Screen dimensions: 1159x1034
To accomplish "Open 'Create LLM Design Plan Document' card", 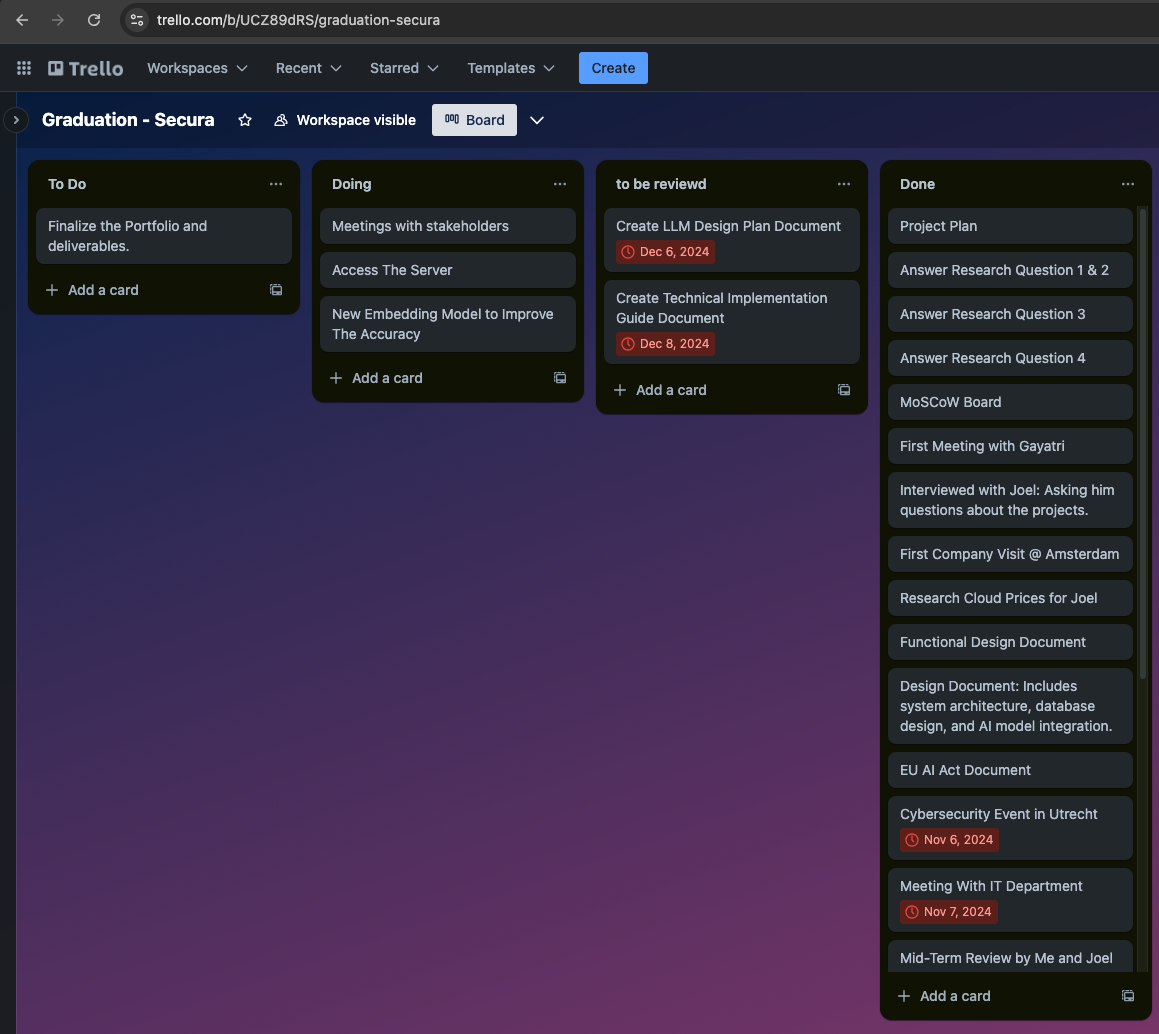I will (x=732, y=239).
